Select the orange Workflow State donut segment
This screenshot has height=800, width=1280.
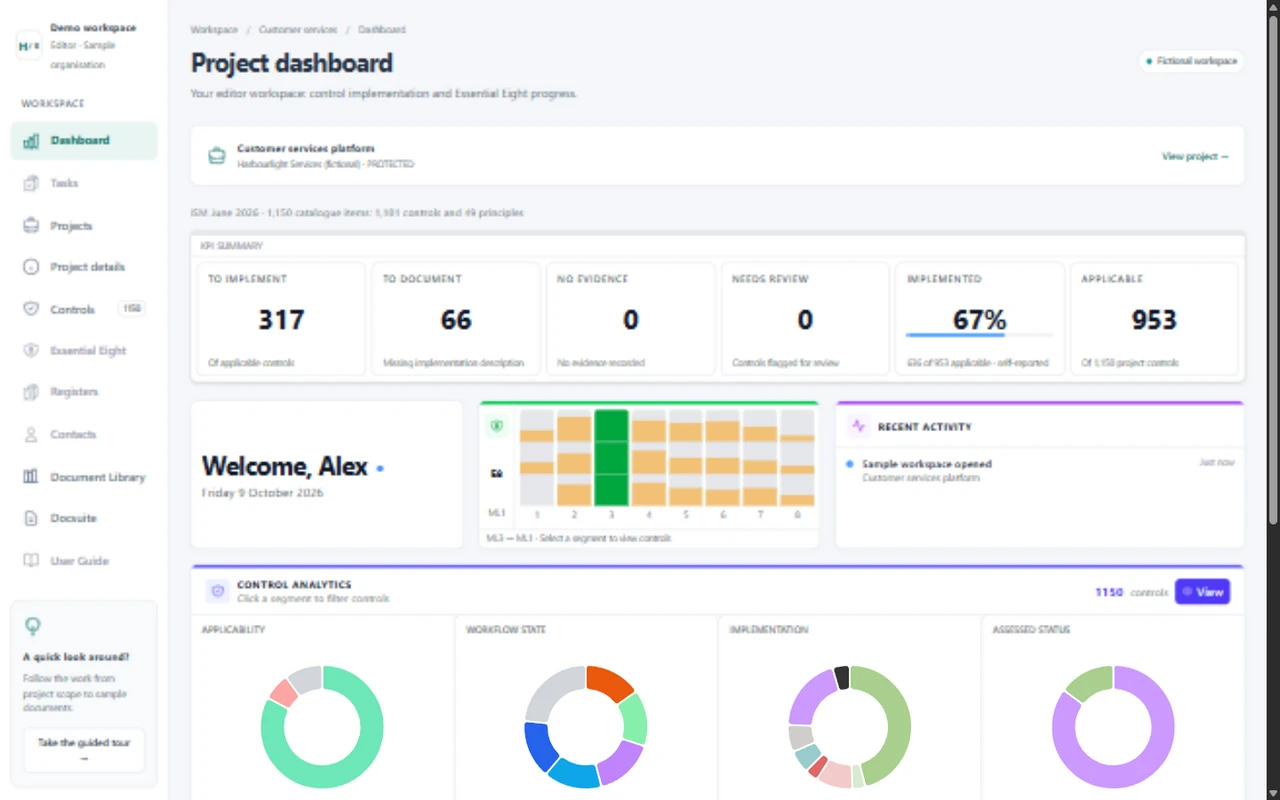point(611,682)
